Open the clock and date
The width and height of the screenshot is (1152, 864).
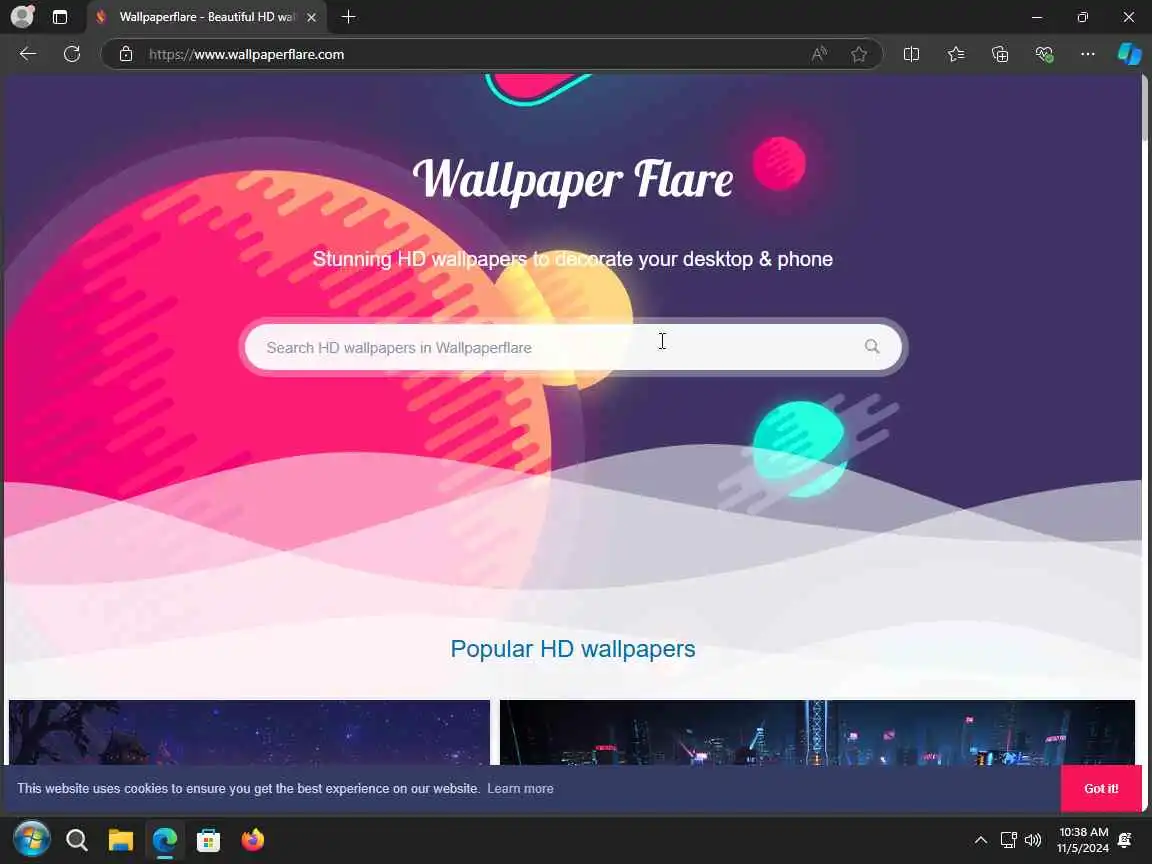tap(1083, 840)
